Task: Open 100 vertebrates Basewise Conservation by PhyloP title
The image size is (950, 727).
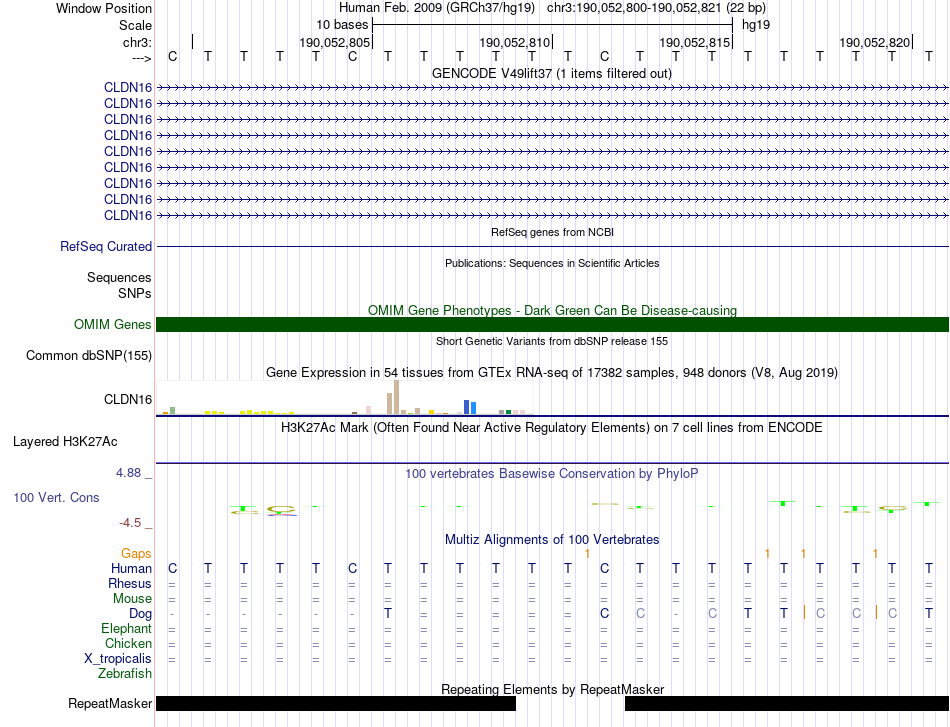Action: [x=551, y=474]
